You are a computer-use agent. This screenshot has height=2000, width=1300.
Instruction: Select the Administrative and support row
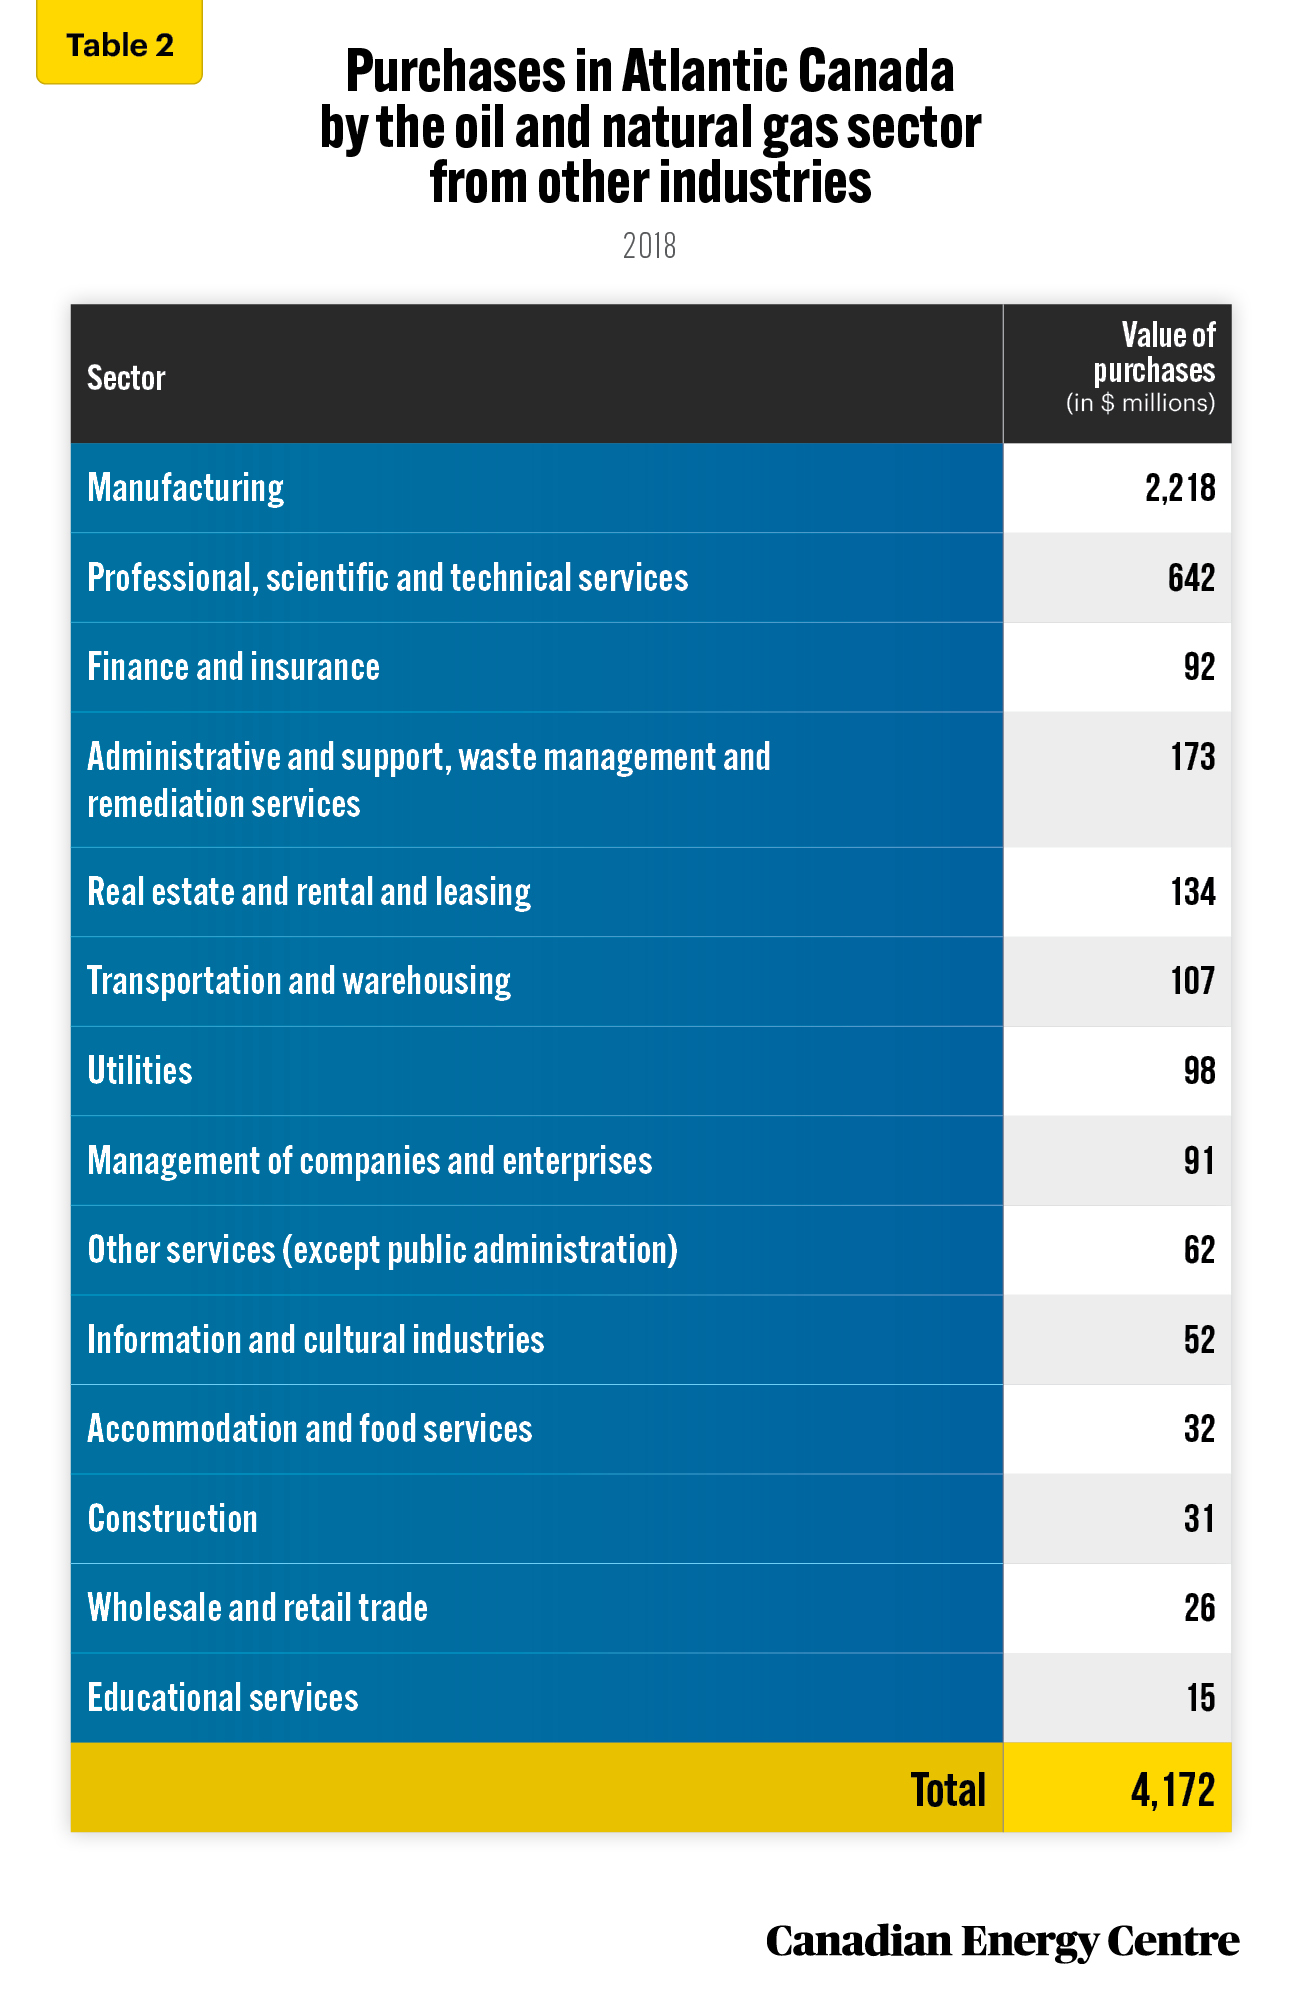click(651, 780)
